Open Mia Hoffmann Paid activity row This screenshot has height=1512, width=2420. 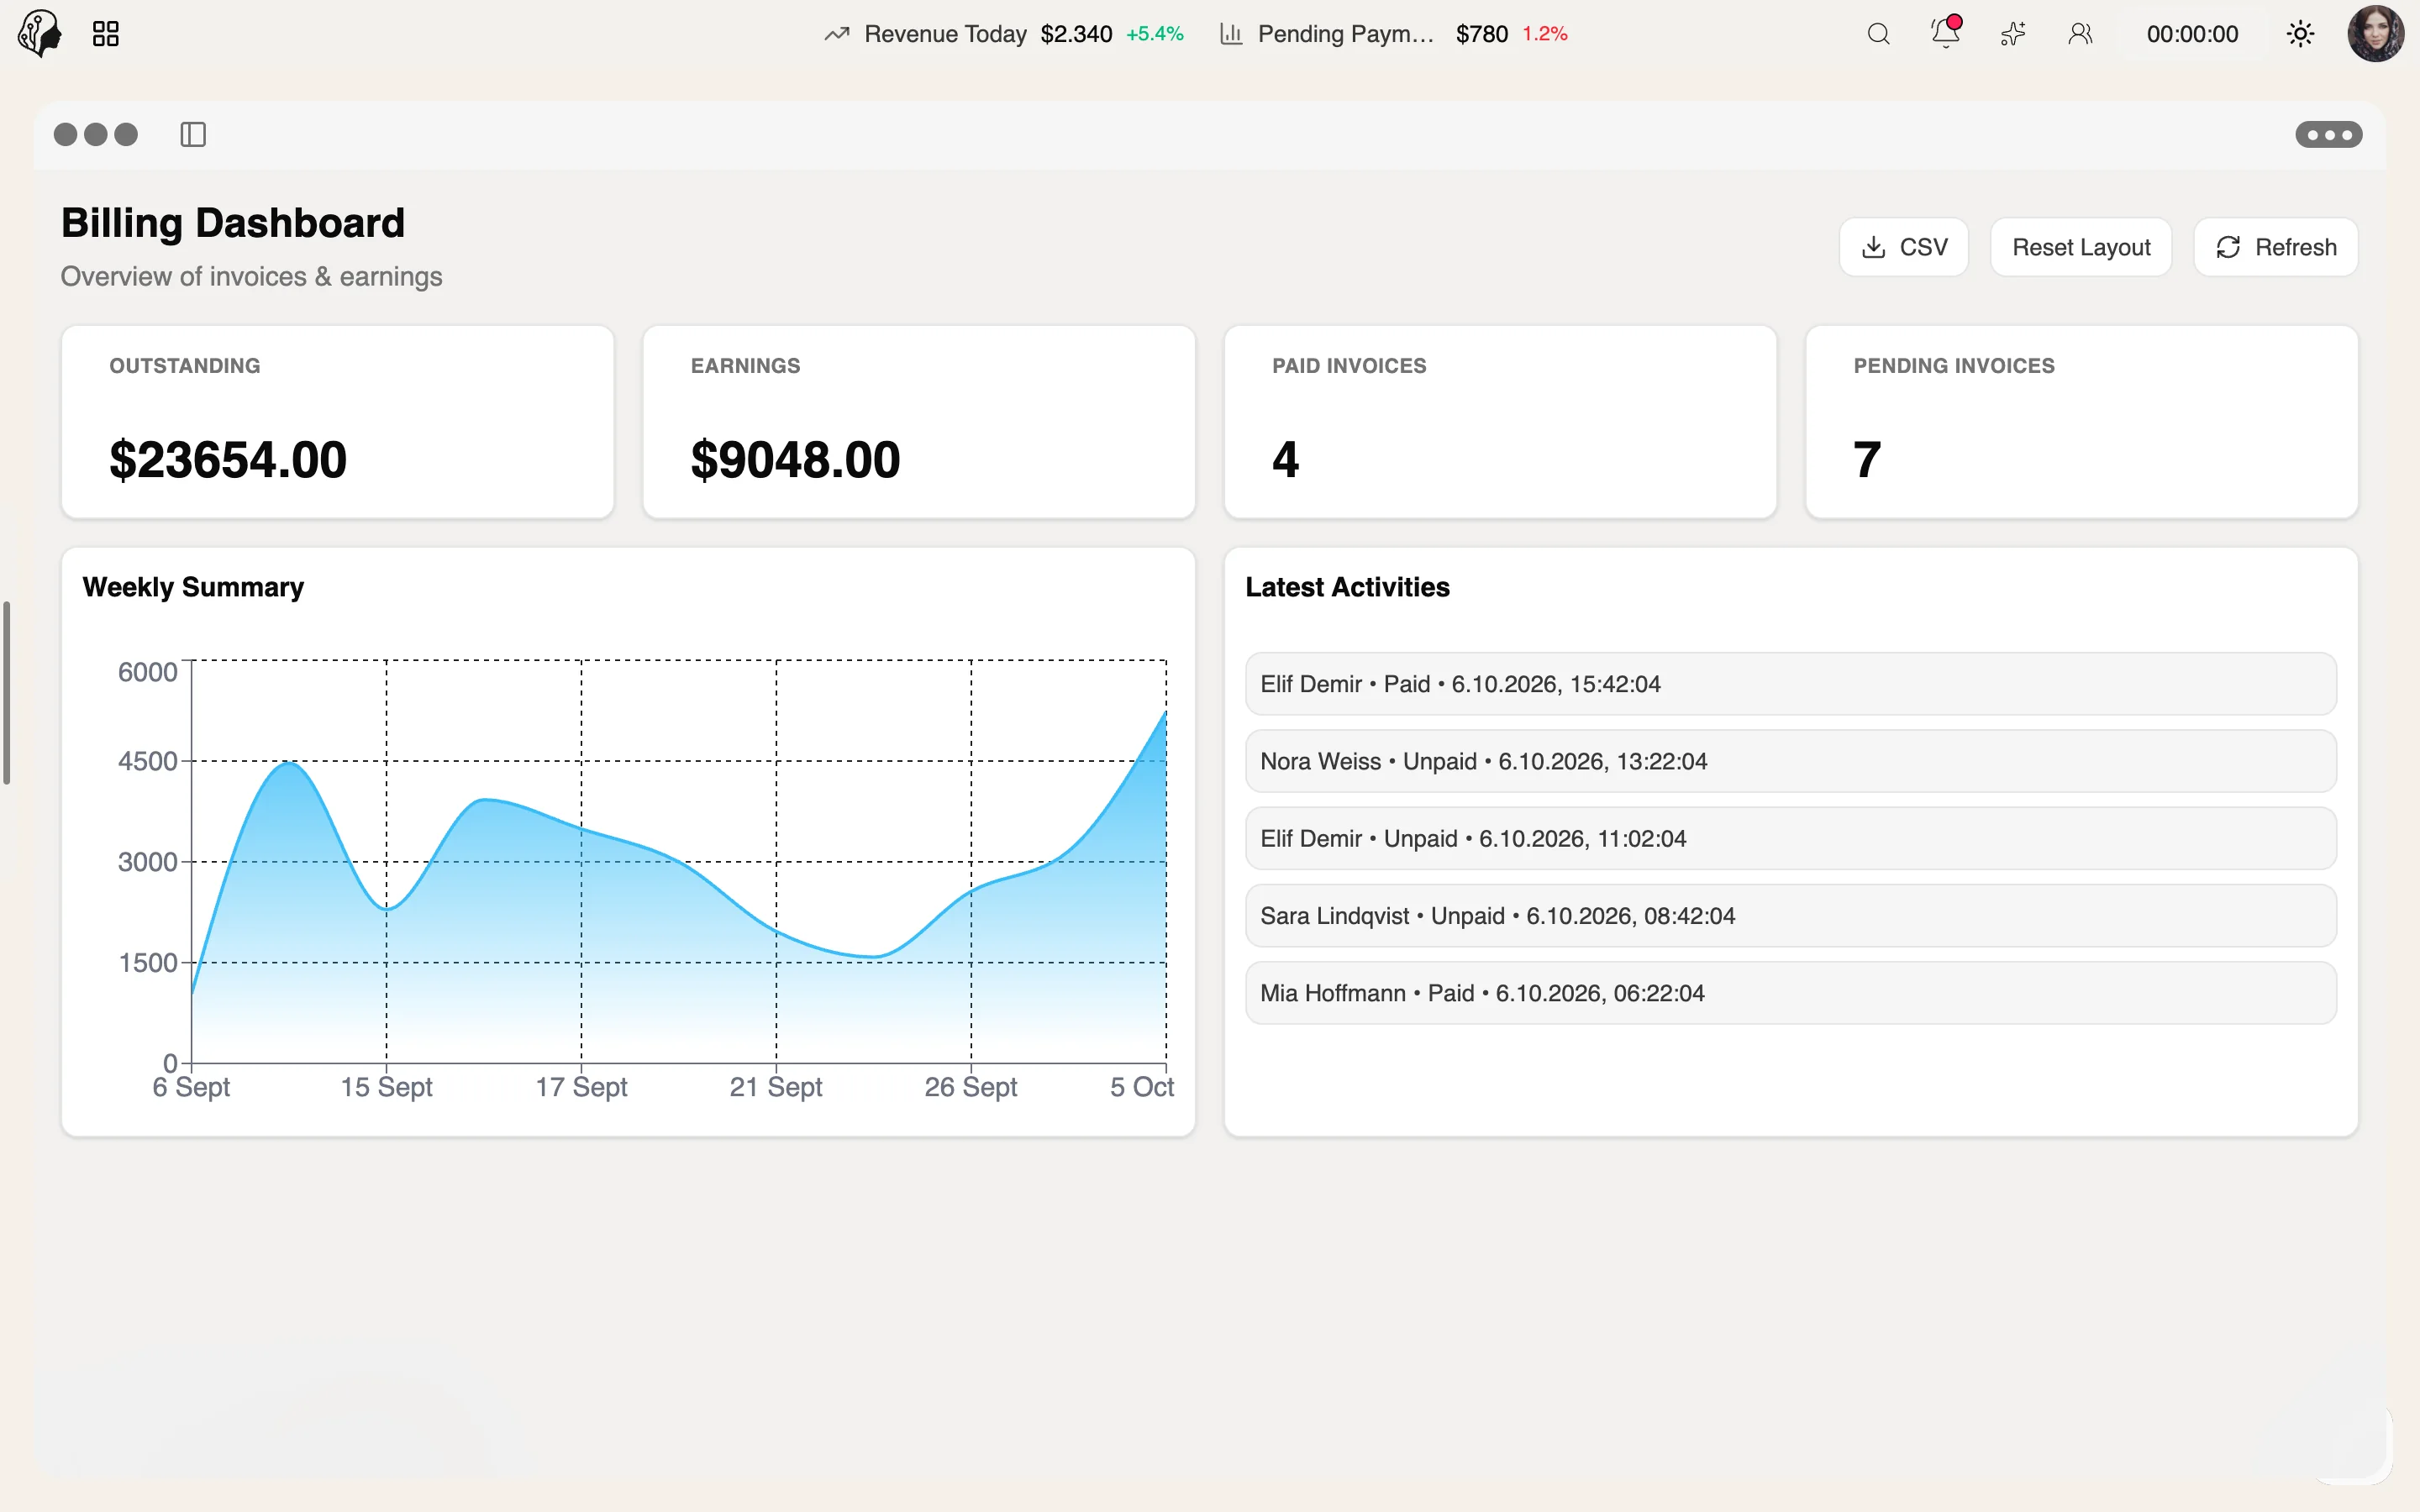click(1791, 993)
